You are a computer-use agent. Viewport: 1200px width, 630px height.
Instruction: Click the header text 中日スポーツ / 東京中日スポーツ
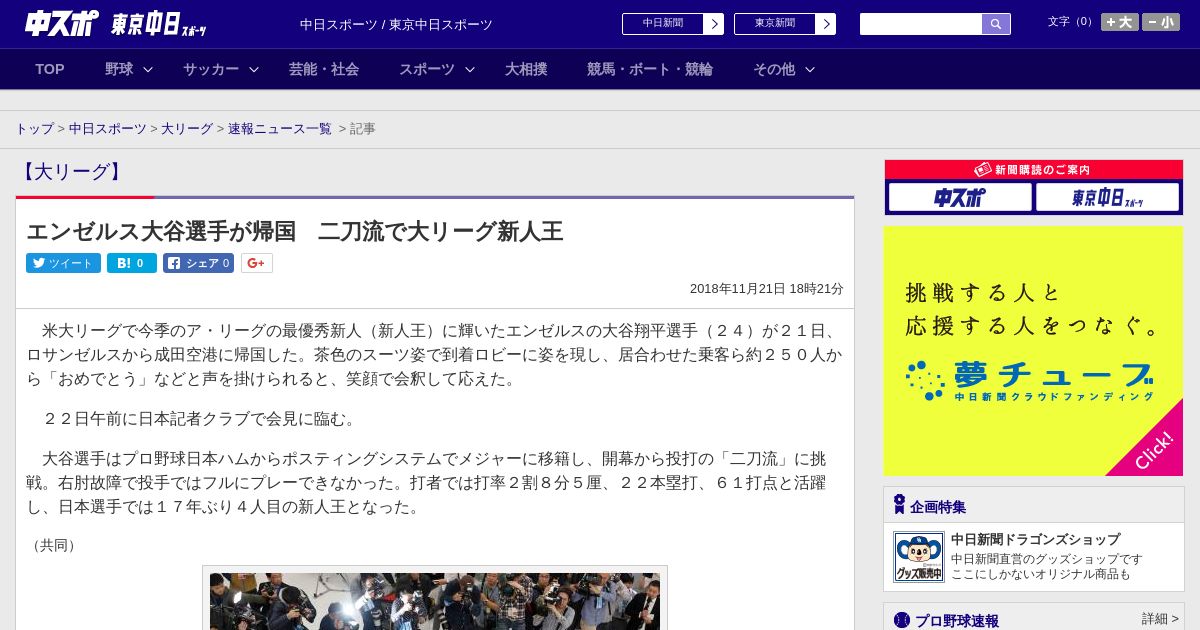pyautogui.click(x=396, y=24)
